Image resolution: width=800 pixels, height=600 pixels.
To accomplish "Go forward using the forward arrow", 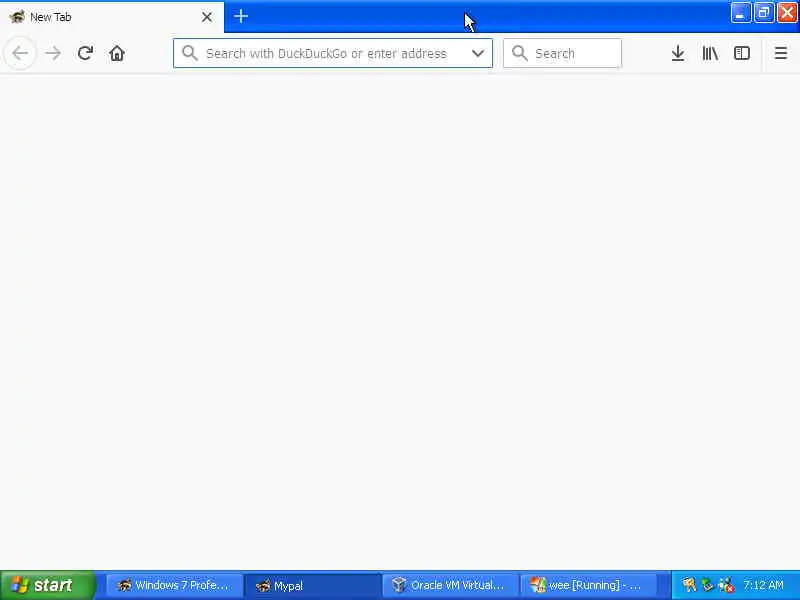I will (53, 53).
